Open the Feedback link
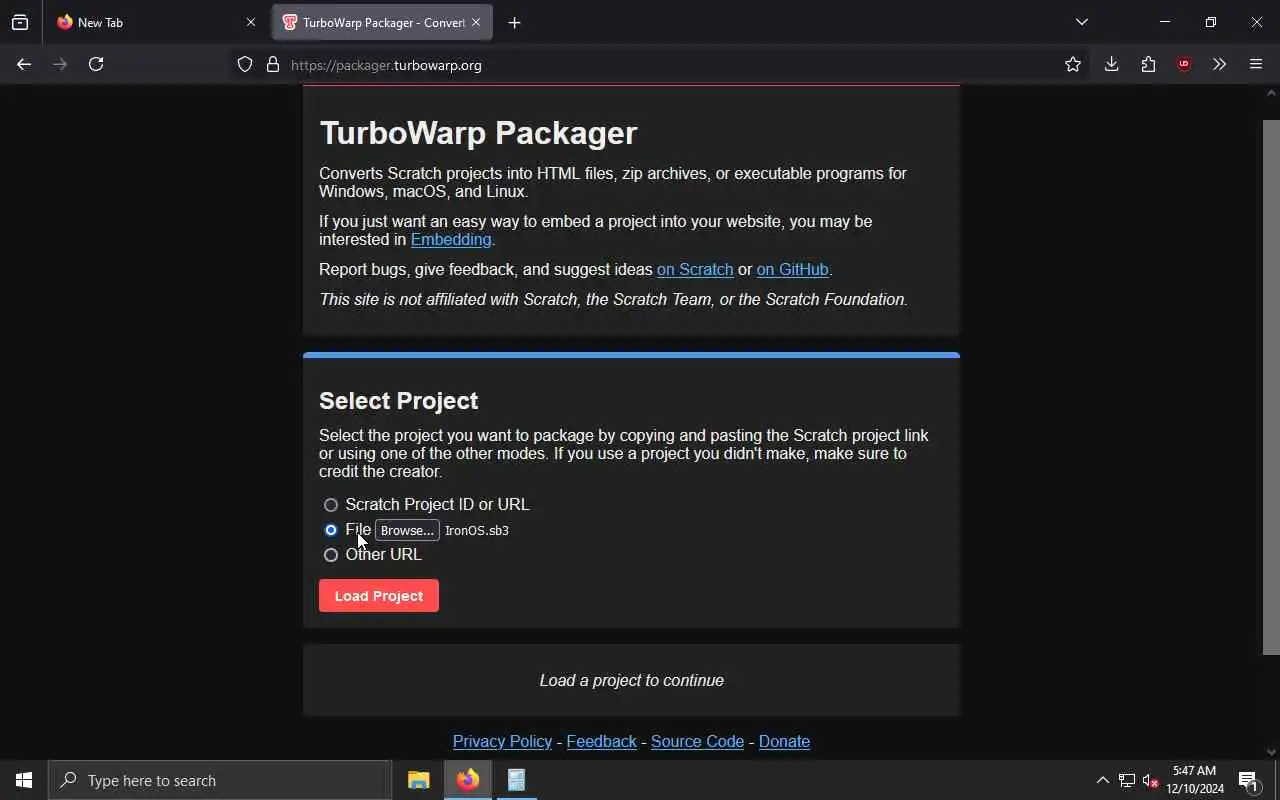Viewport: 1280px width, 800px height. [601, 742]
